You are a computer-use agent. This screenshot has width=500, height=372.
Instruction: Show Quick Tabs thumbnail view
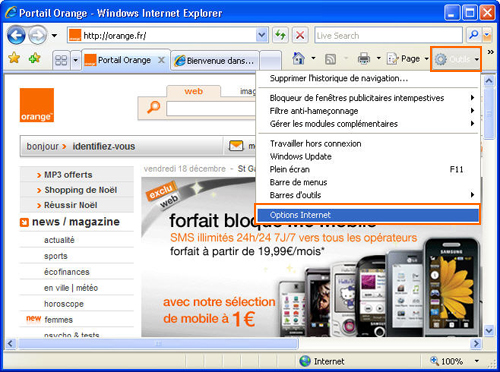pos(61,60)
